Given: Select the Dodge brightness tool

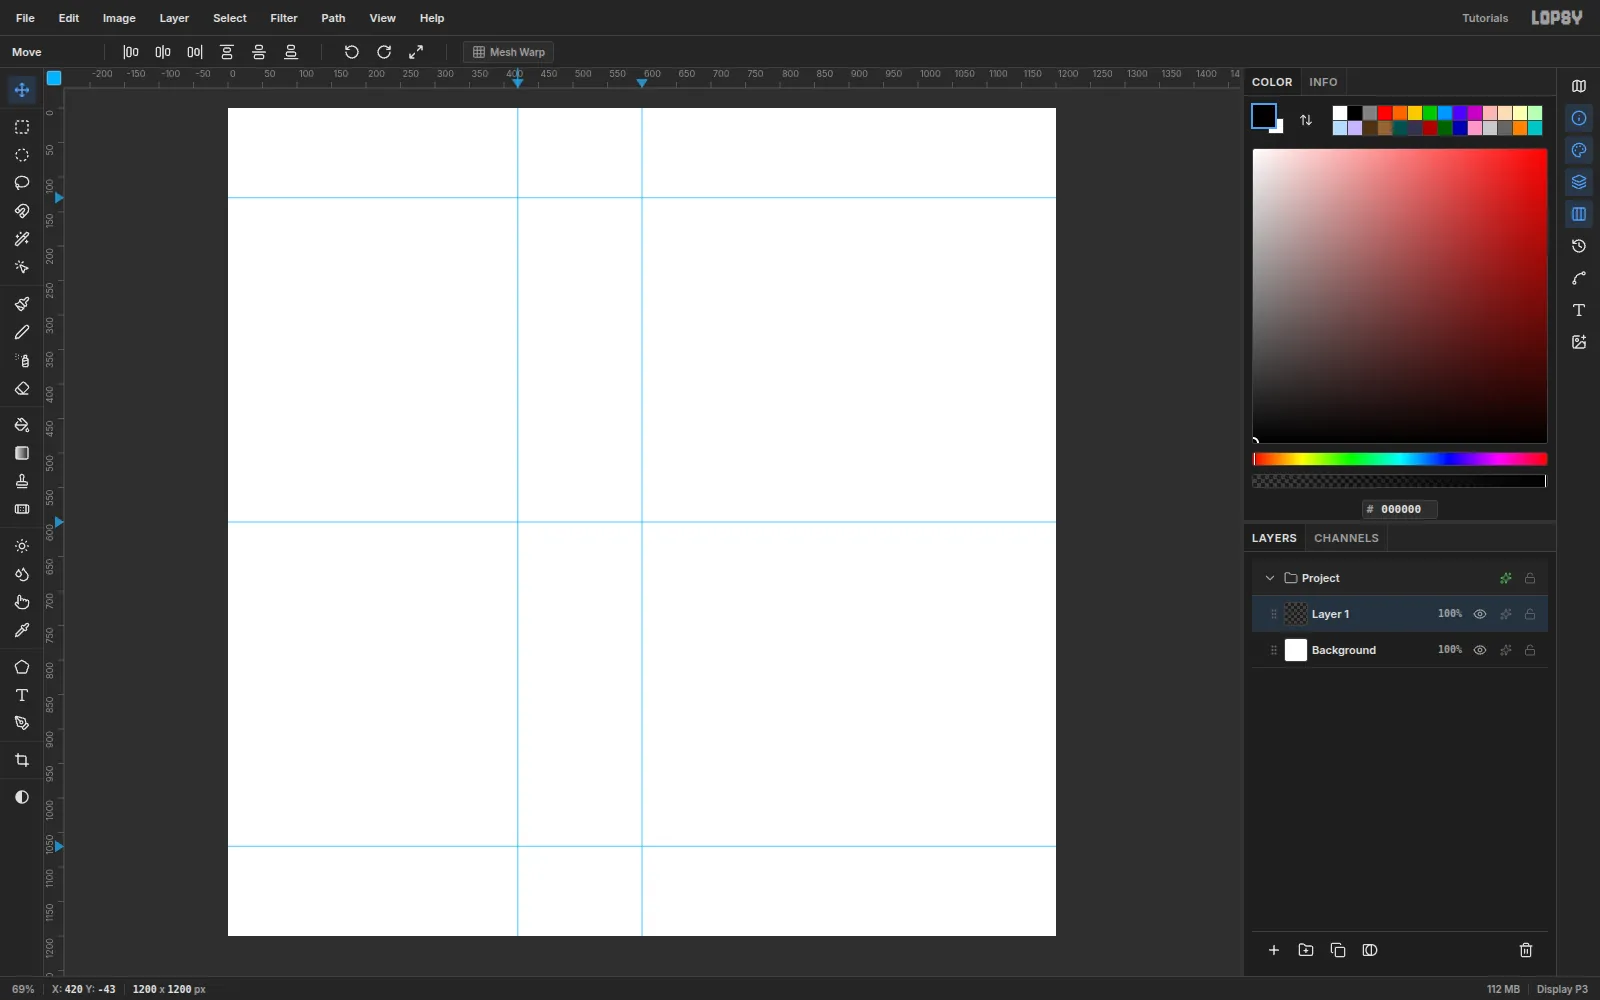Looking at the screenshot, I should point(21,546).
